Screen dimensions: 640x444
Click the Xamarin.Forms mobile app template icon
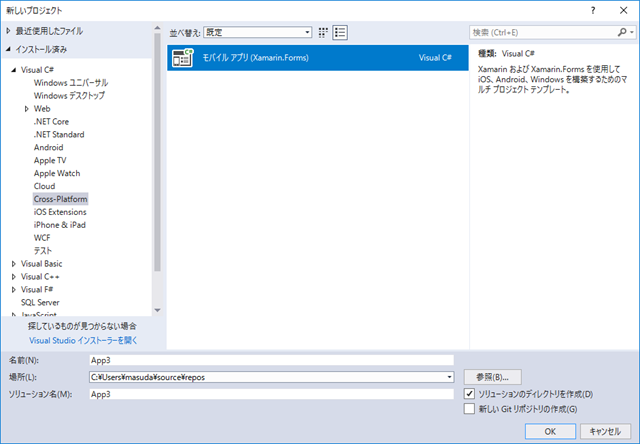(182, 58)
